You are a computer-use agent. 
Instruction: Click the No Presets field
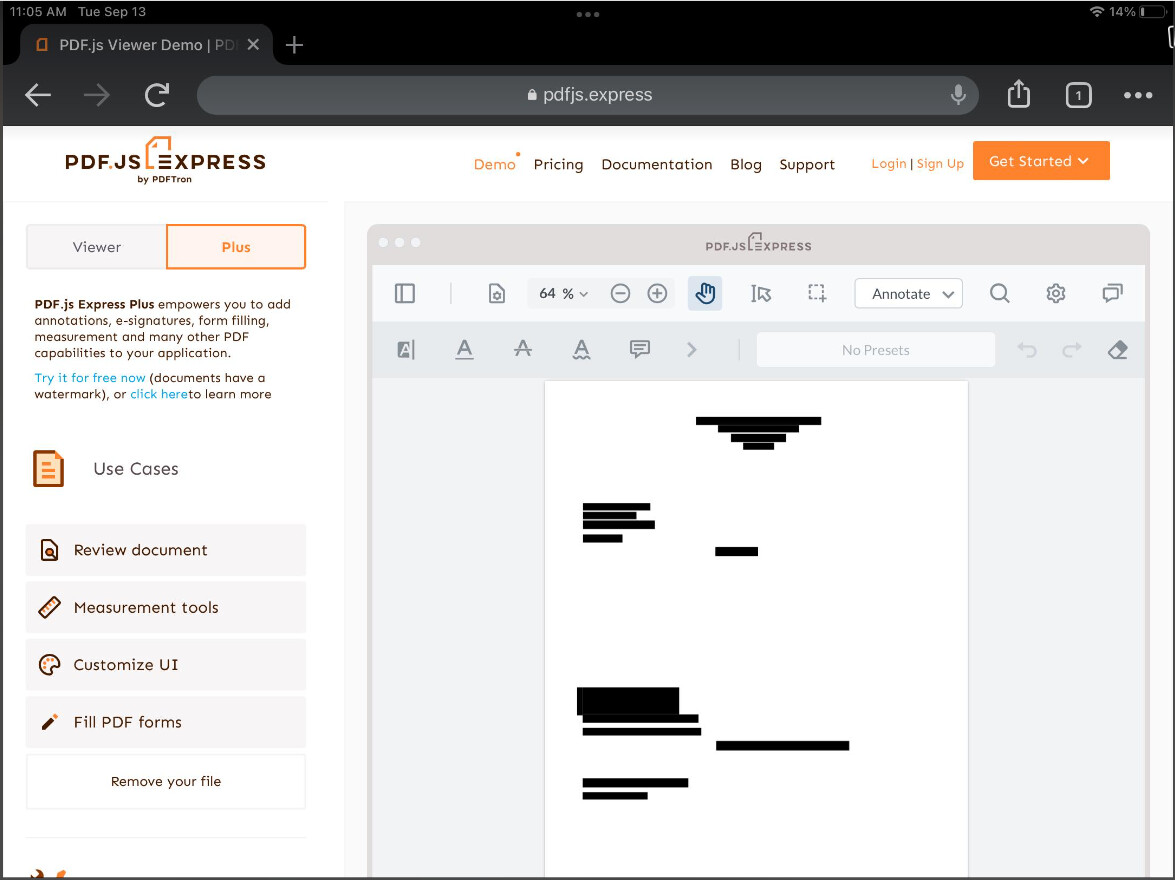[875, 350]
